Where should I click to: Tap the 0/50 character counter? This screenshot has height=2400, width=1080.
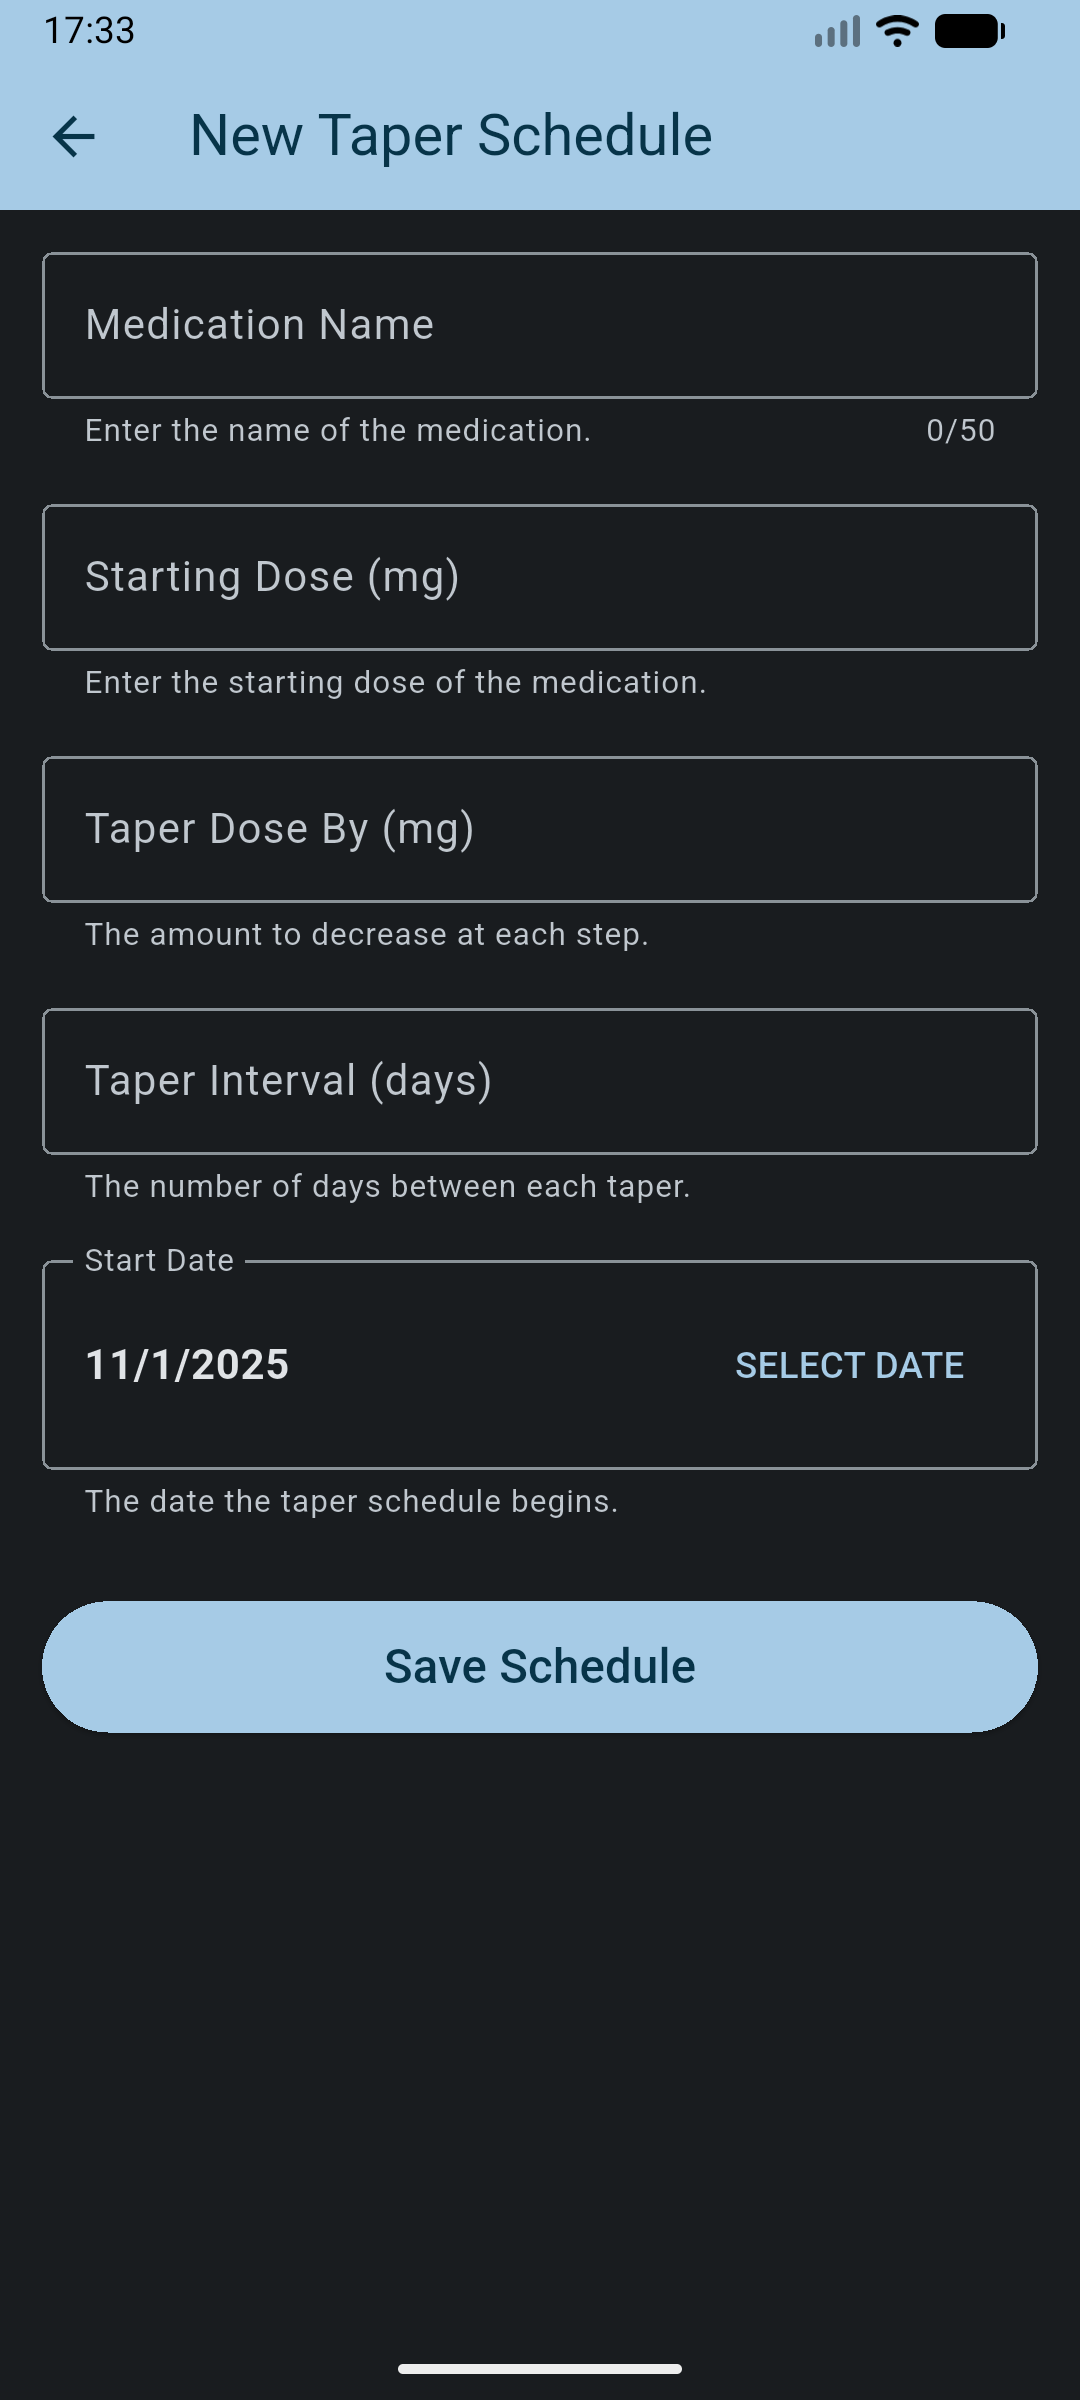tap(960, 431)
